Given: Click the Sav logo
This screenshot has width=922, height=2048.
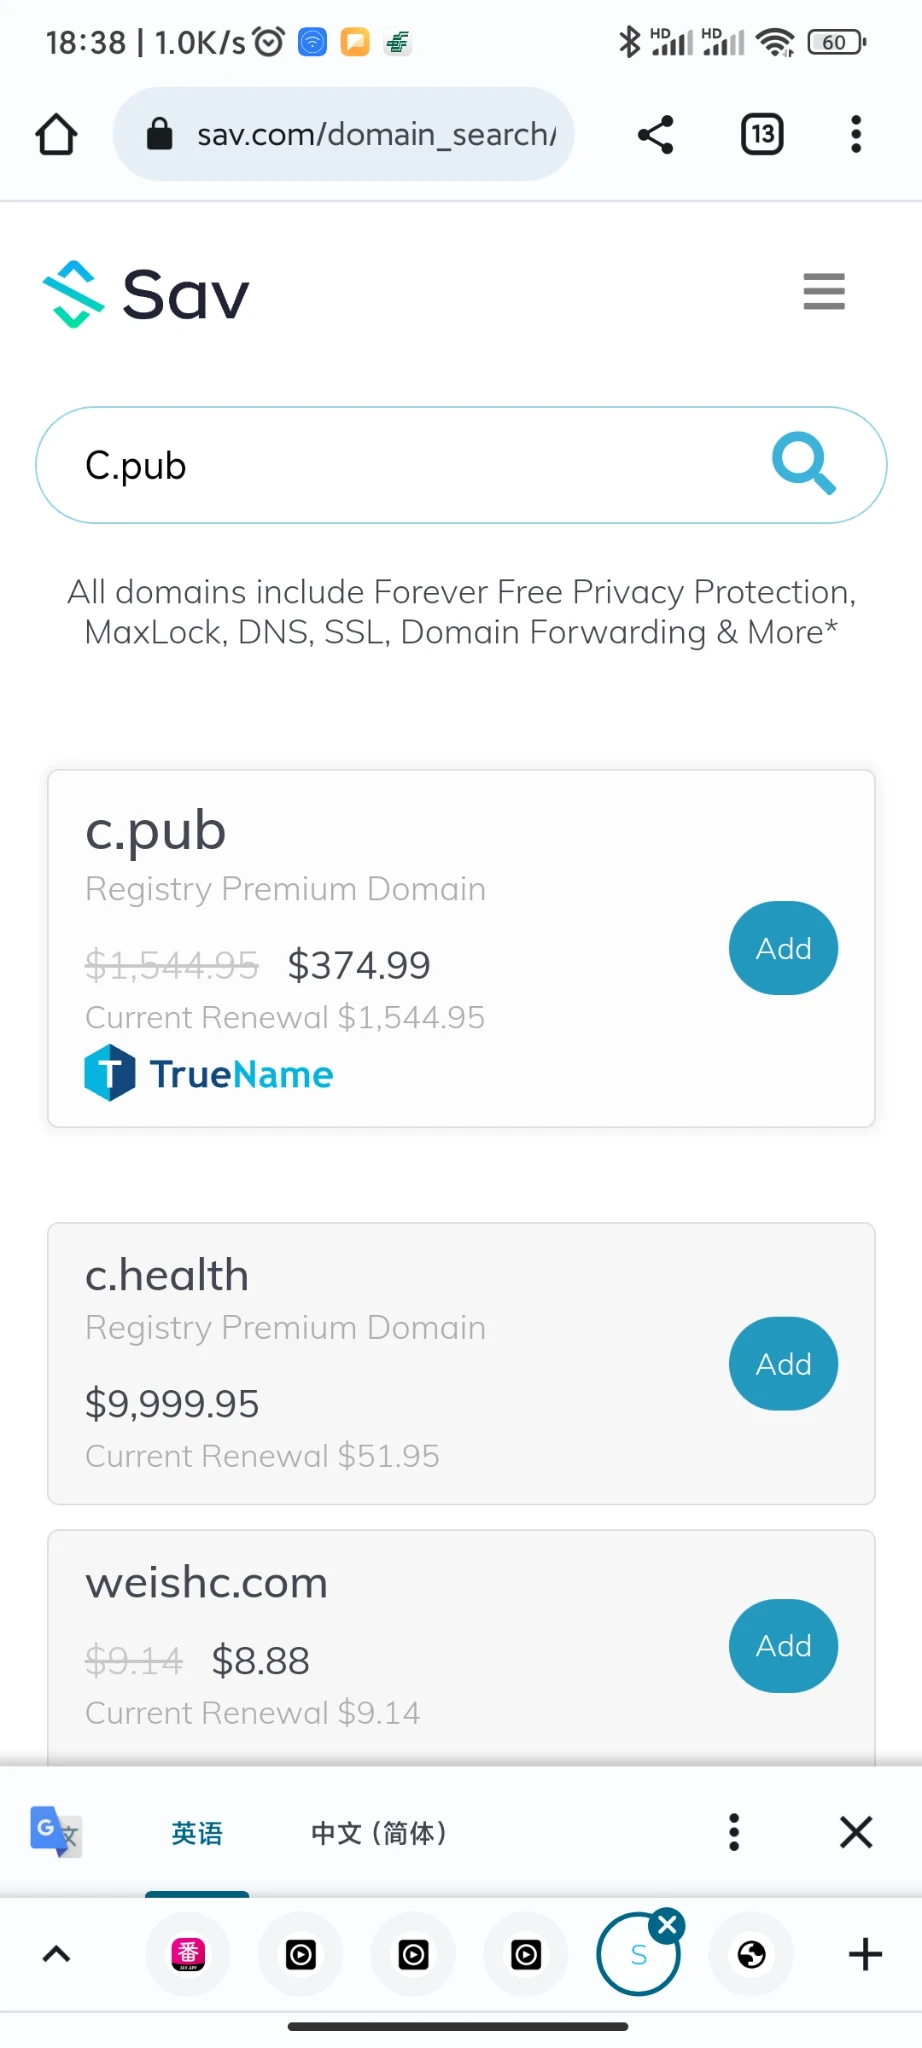Looking at the screenshot, I should pyautogui.click(x=146, y=294).
